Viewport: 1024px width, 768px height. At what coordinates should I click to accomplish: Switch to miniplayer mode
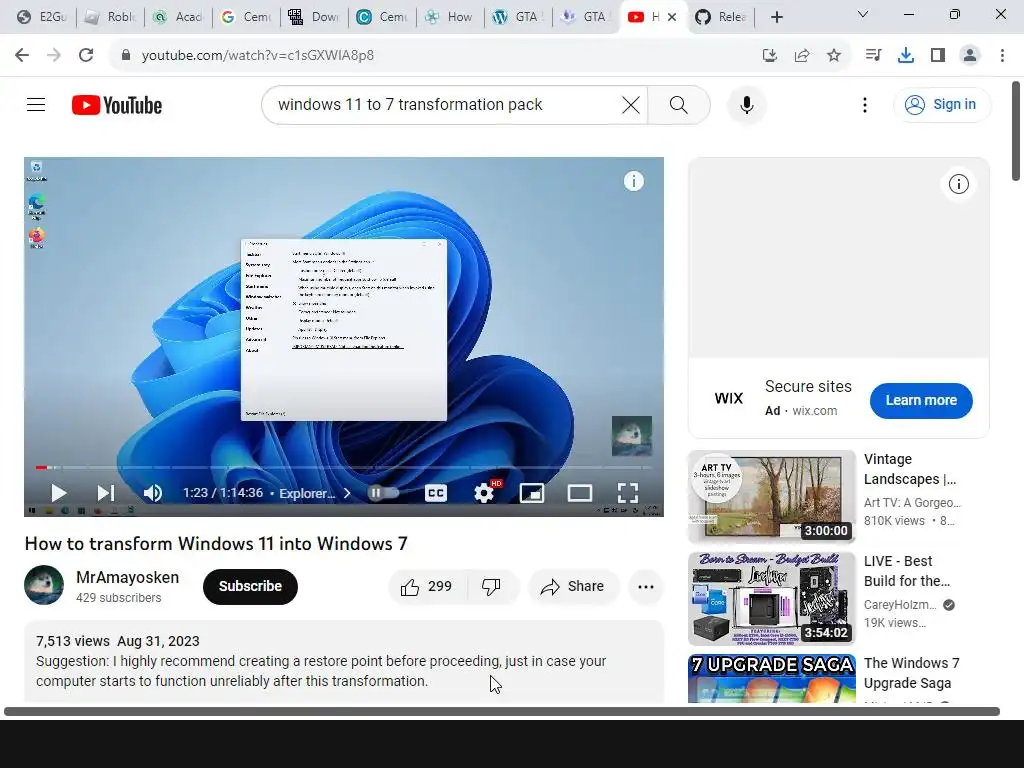click(x=532, y=493)
